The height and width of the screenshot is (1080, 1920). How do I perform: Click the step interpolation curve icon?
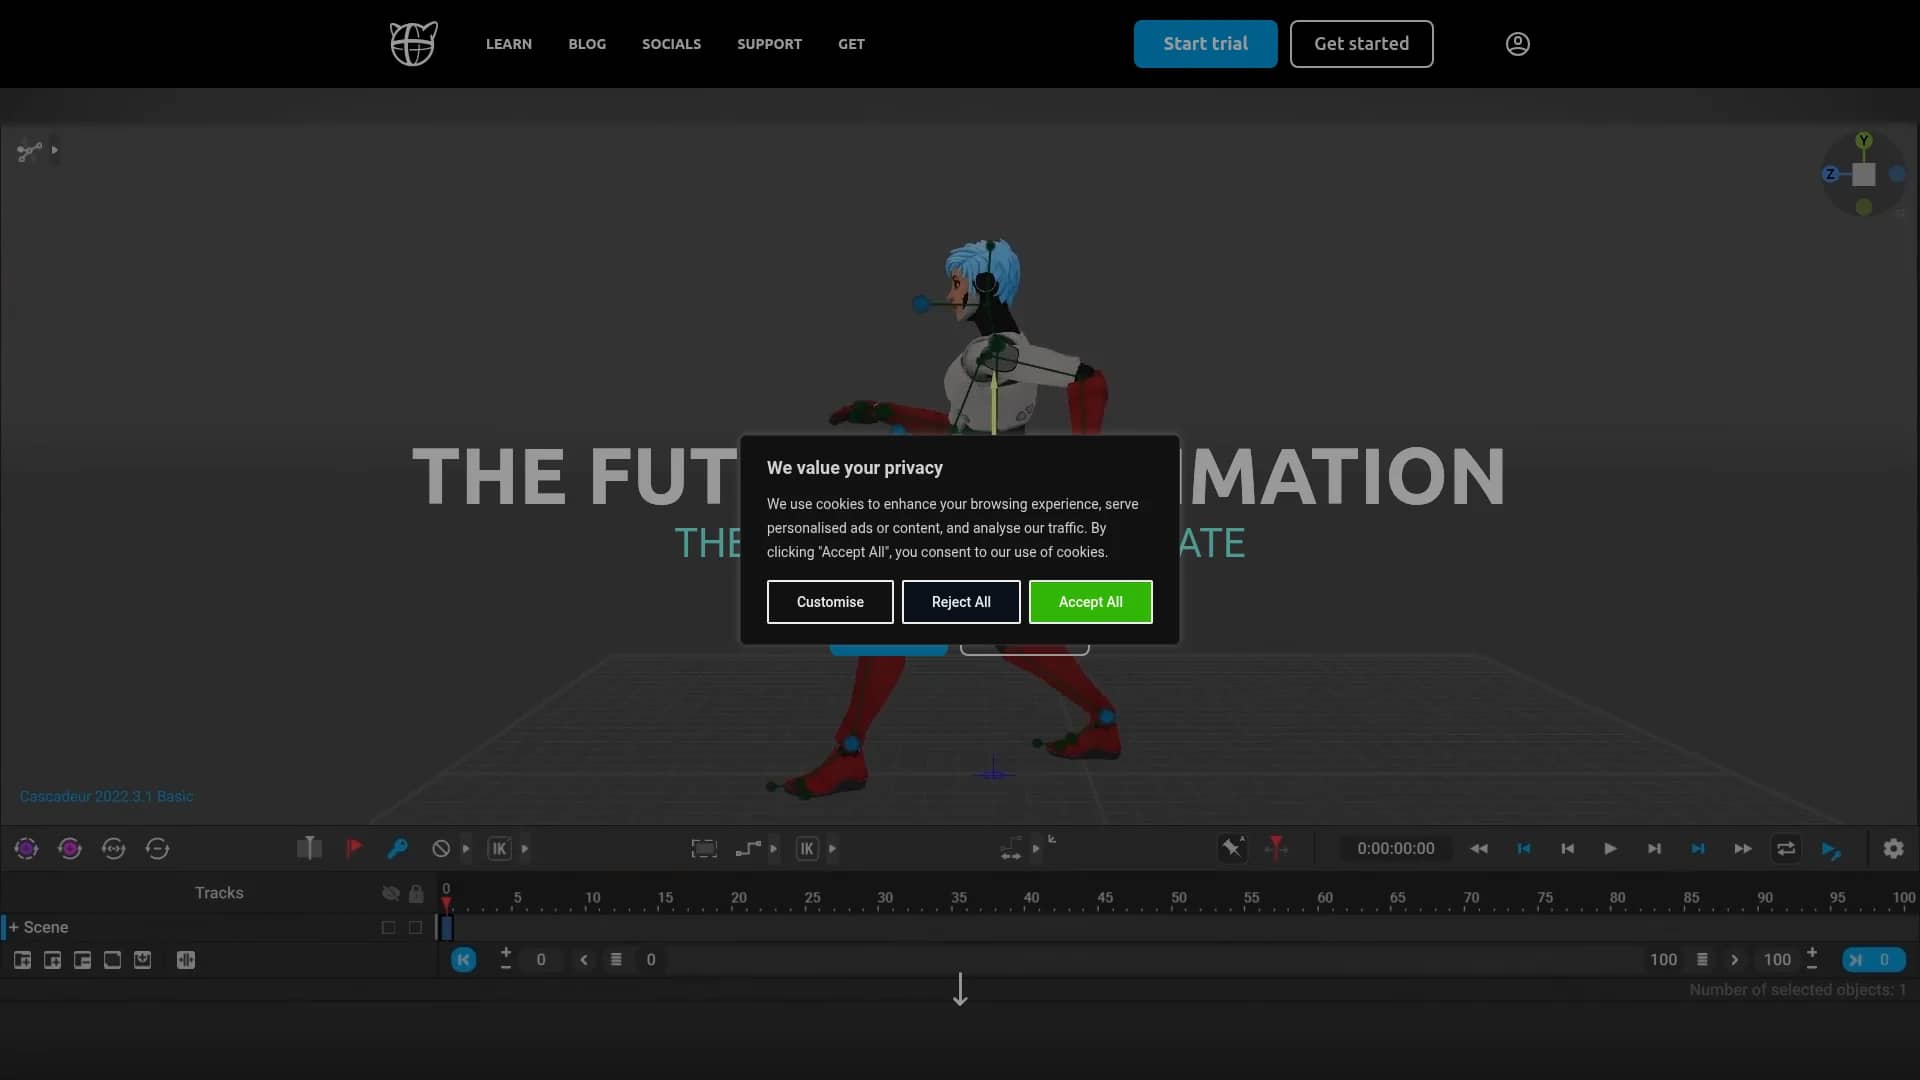click(x=748, y=849)
